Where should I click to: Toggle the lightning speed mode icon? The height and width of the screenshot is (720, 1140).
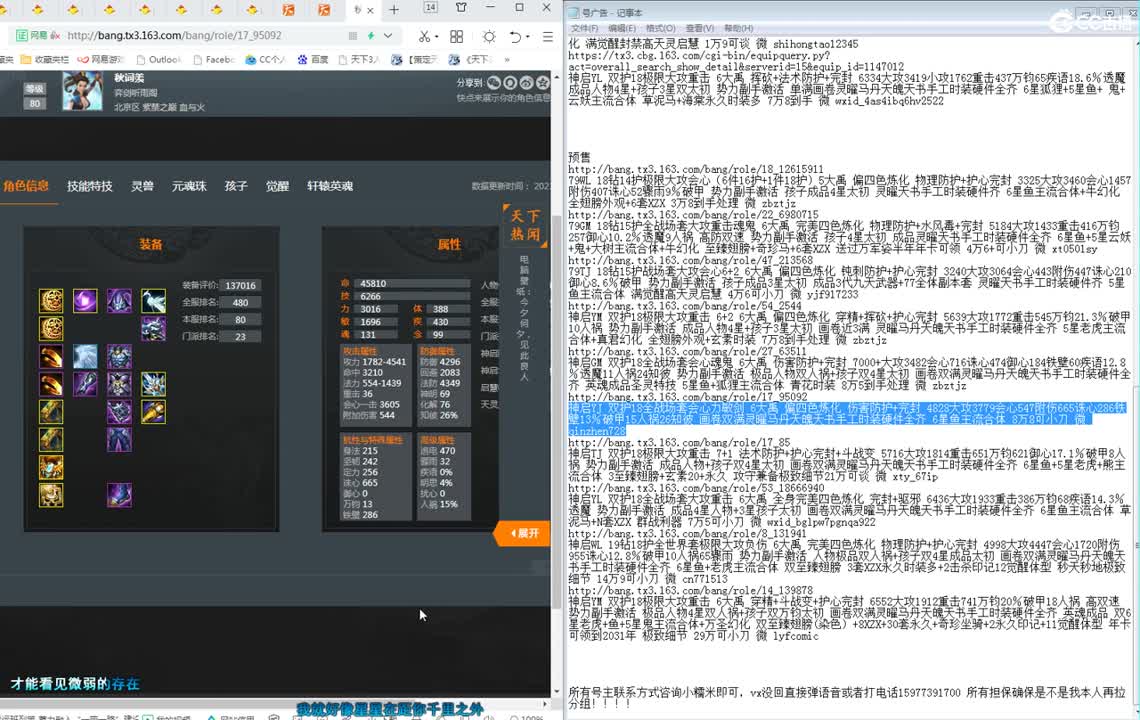(371, 36)
